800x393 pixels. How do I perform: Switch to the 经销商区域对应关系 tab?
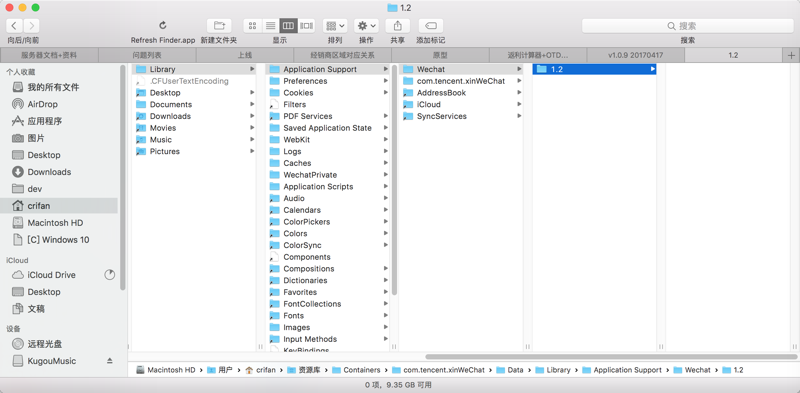343,55
